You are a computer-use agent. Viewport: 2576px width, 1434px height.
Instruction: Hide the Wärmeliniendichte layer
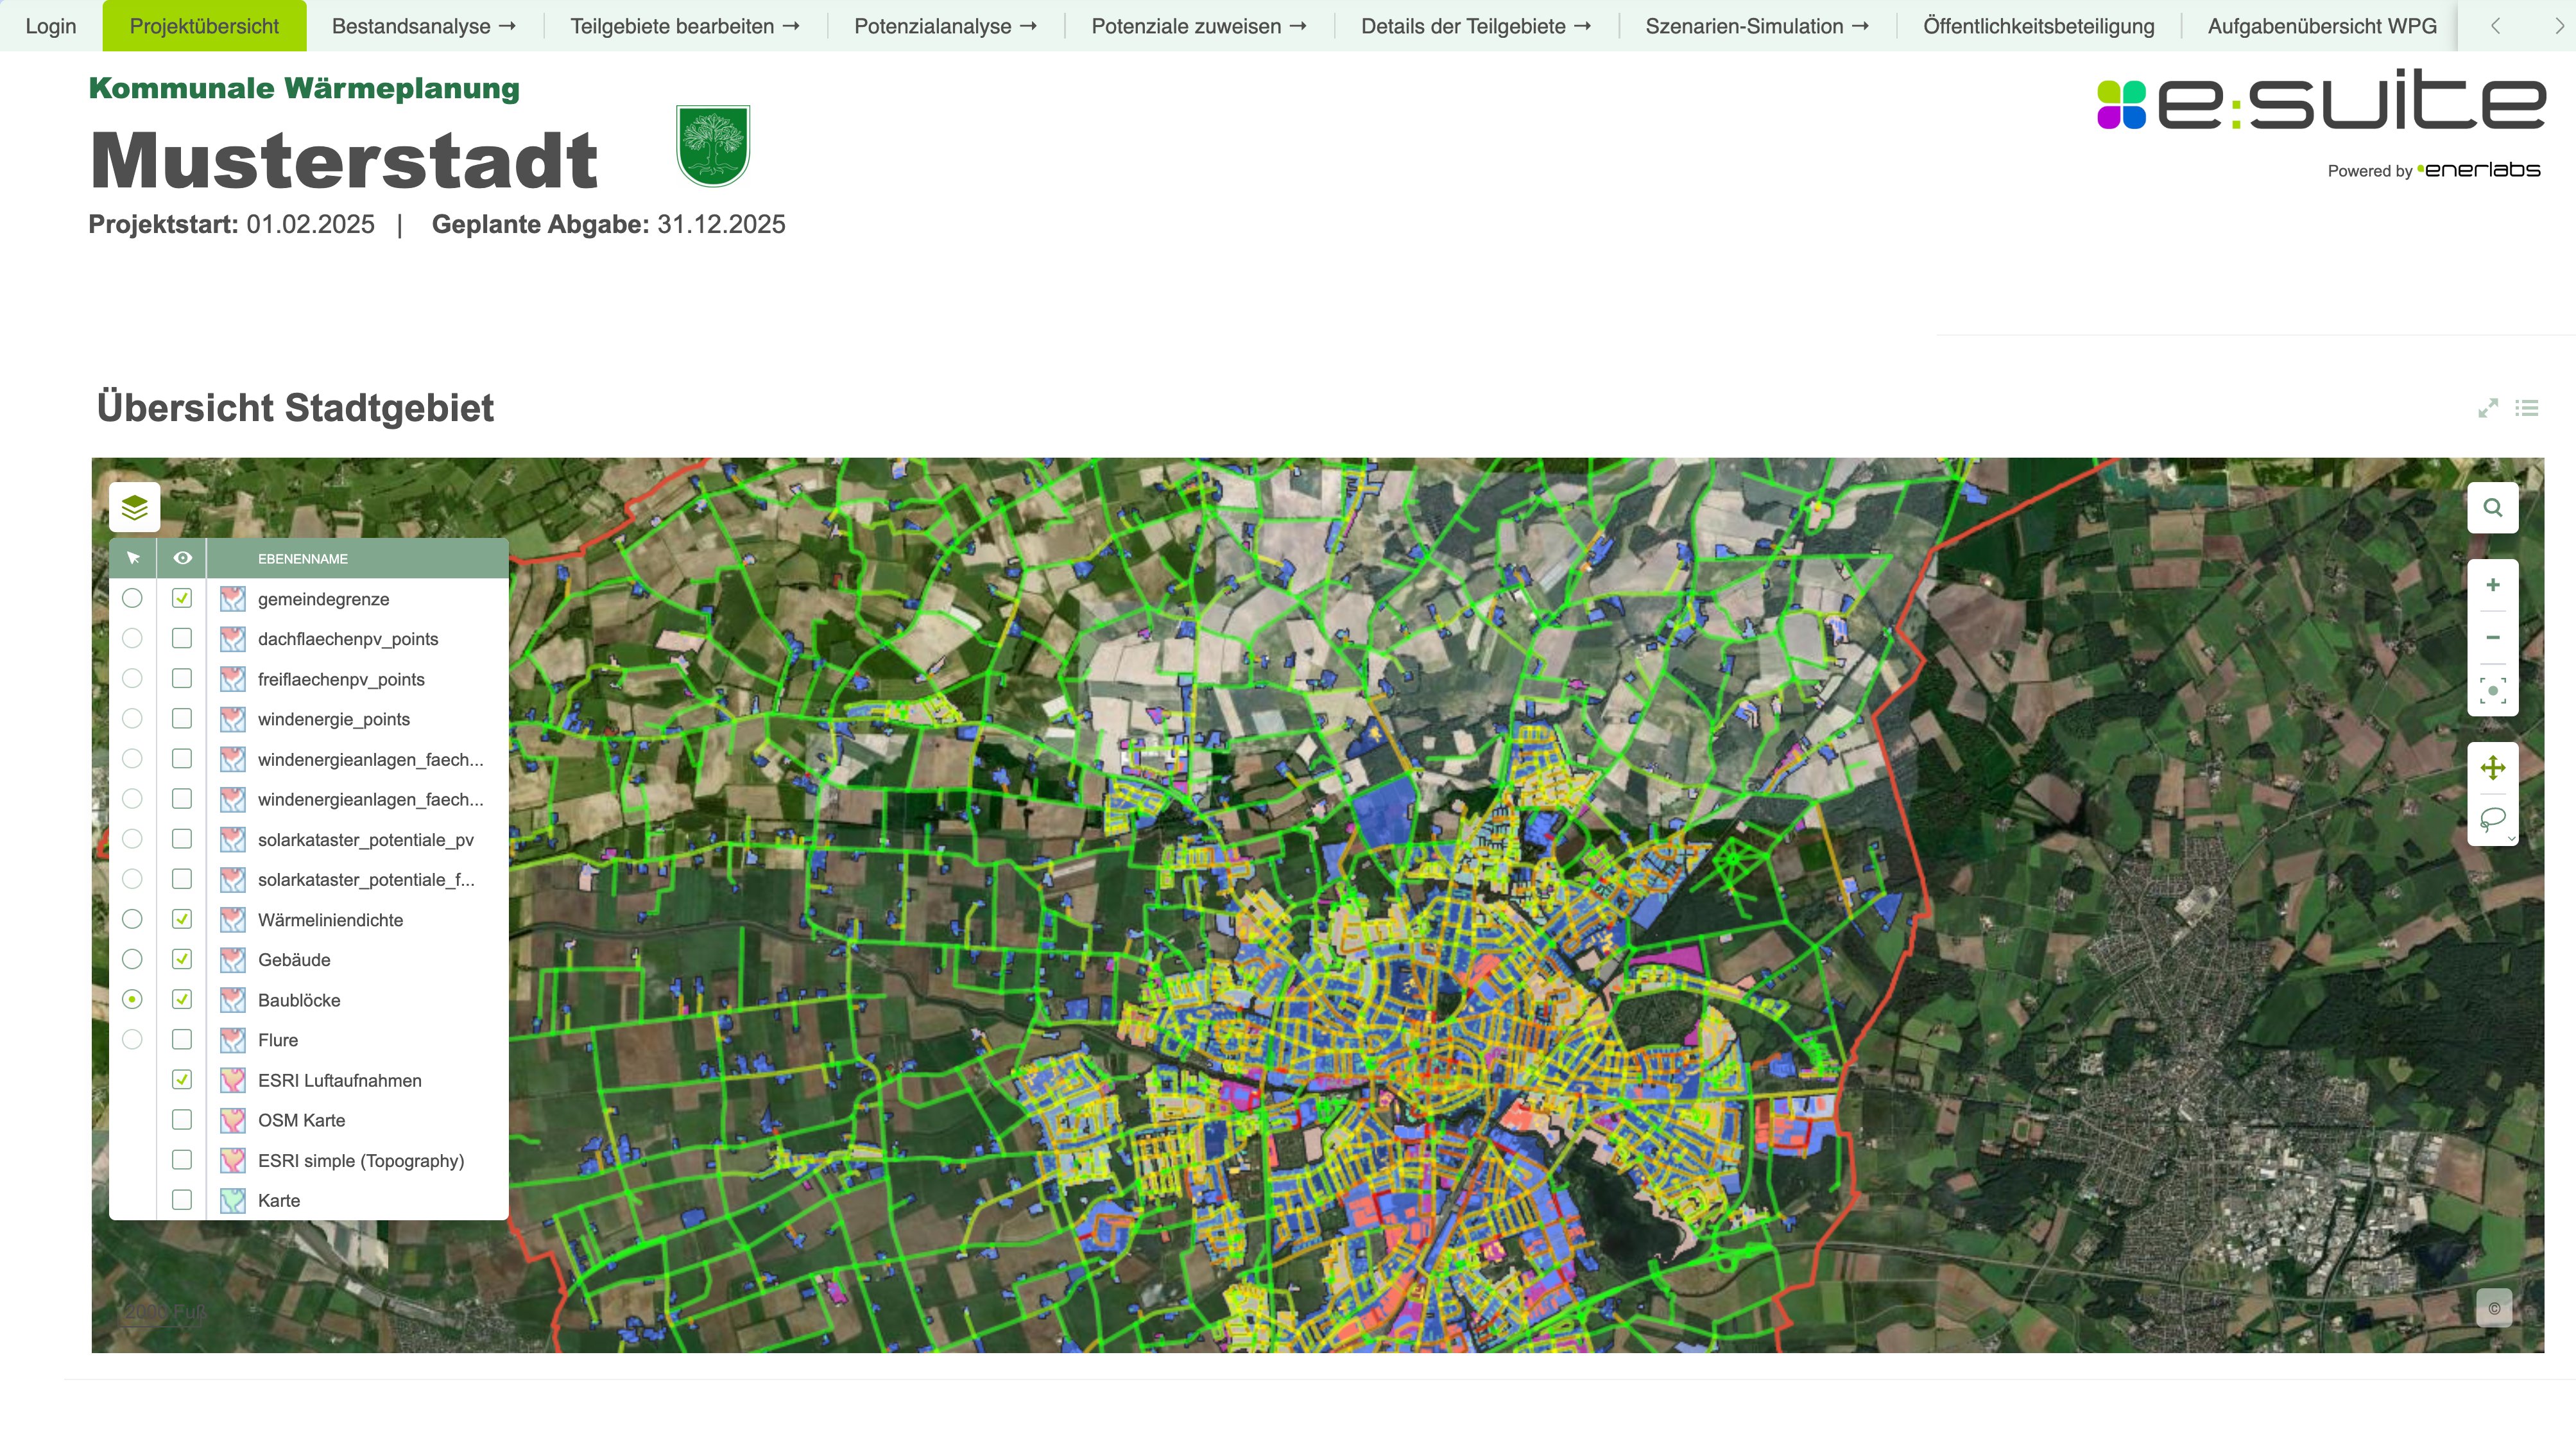coord(181,919)
